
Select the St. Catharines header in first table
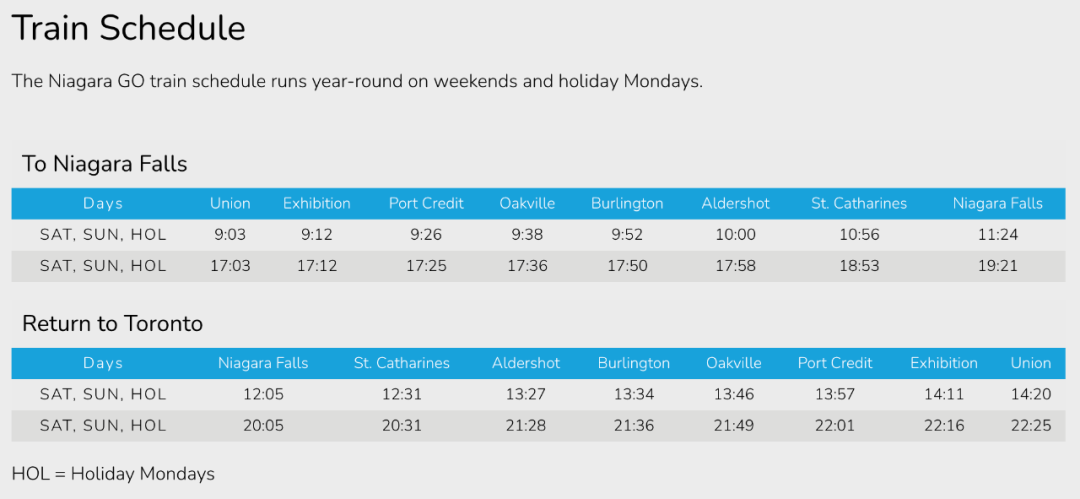[x=859, y=203]
